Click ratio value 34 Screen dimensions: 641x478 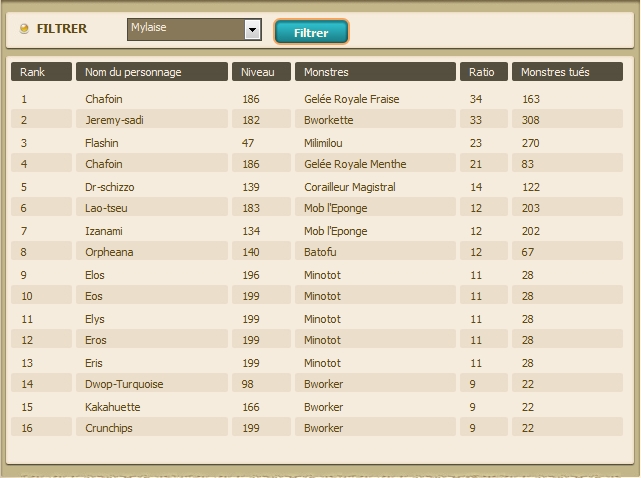click(476, 99)
